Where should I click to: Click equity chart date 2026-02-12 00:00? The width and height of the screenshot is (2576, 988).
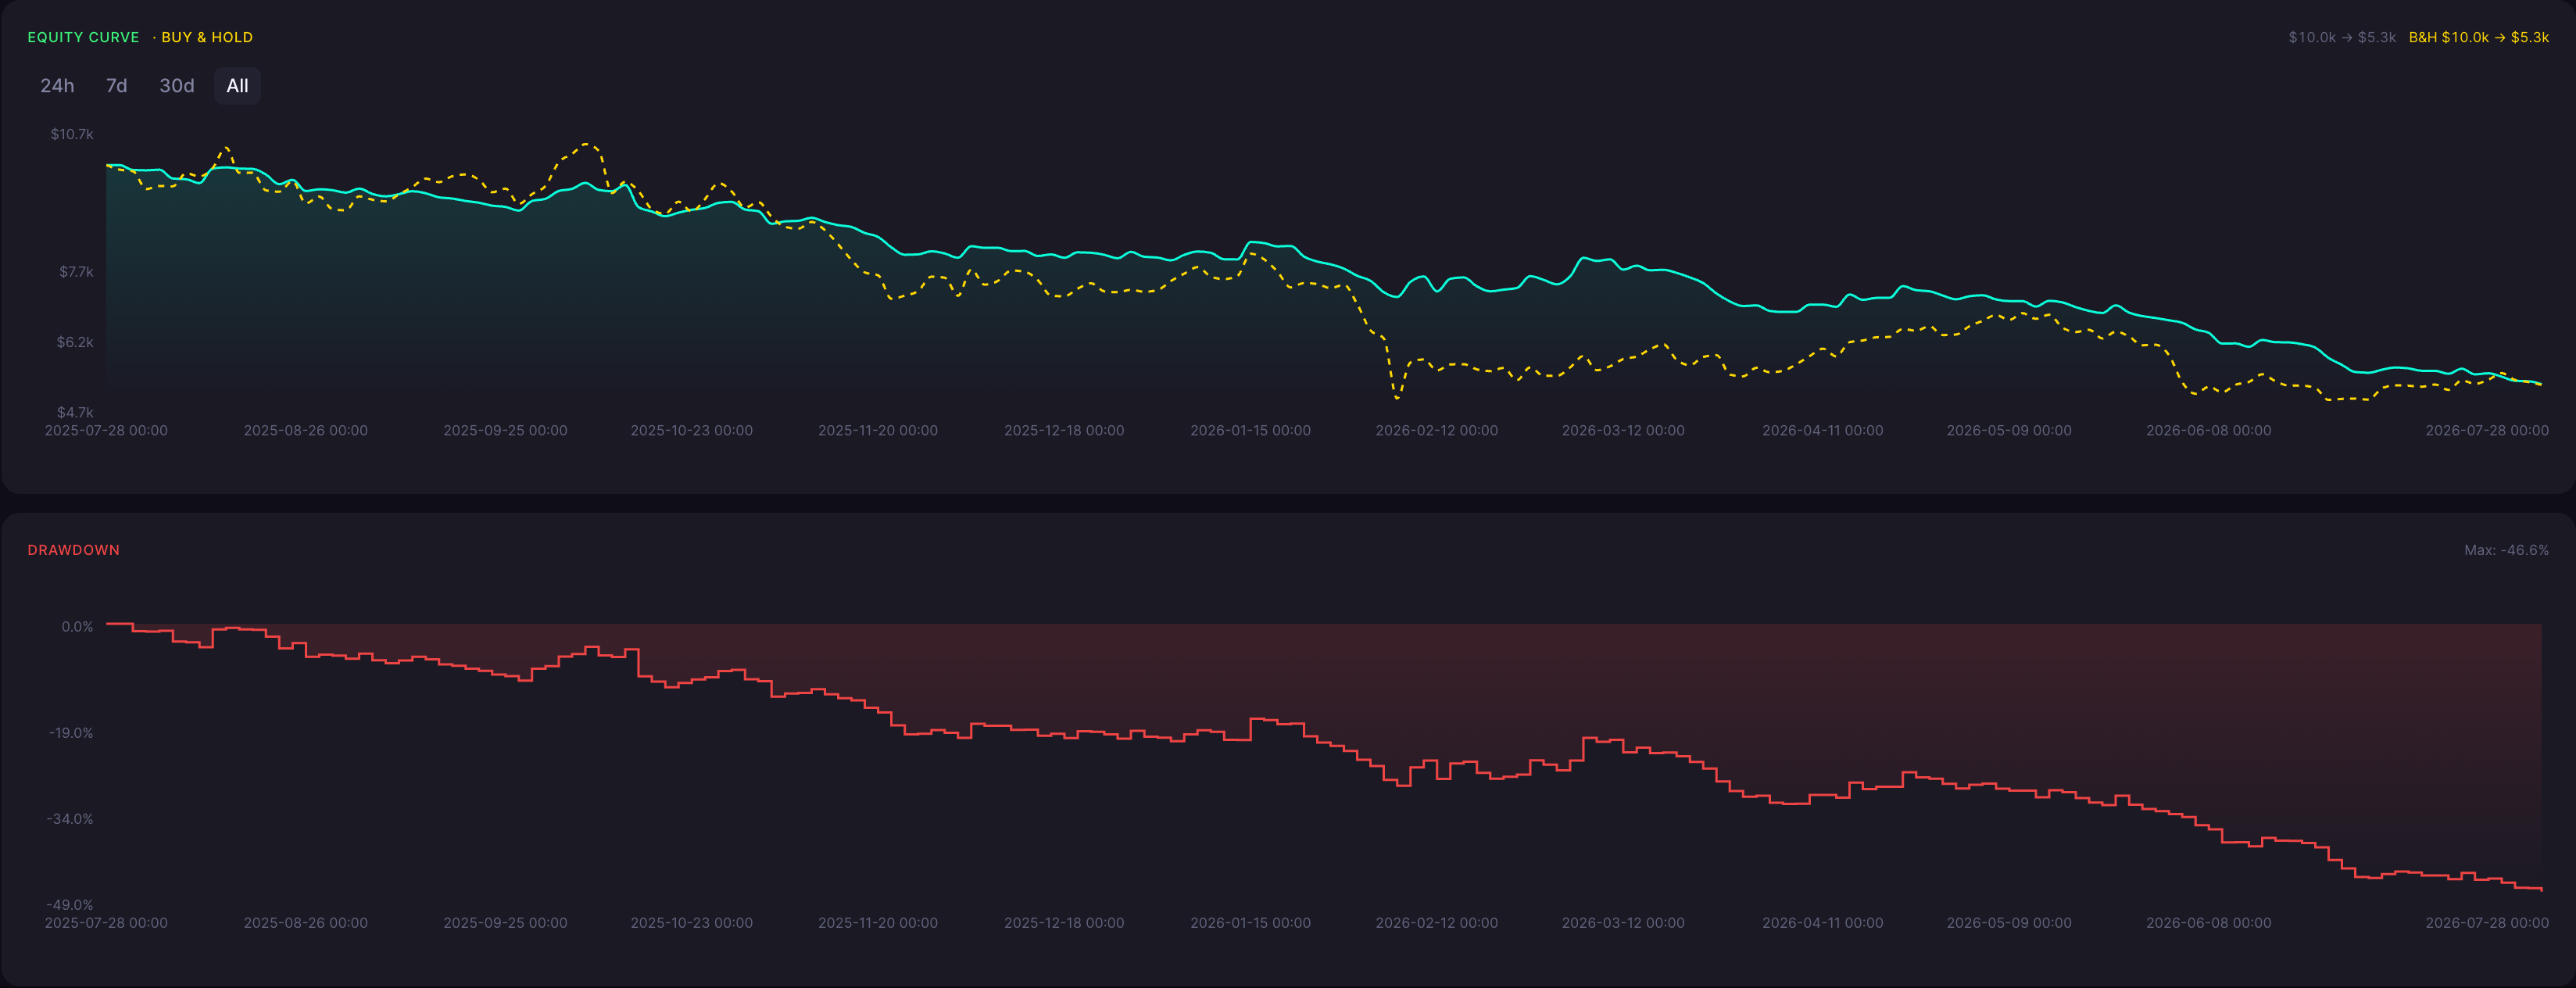point(1437,431)
